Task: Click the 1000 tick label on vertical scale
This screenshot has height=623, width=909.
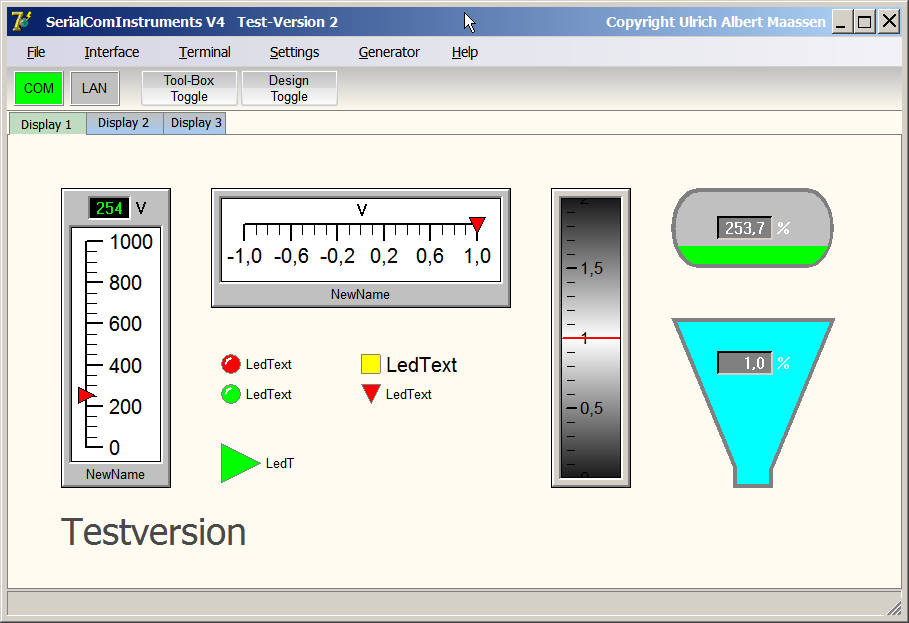Action: coord(131,242)
